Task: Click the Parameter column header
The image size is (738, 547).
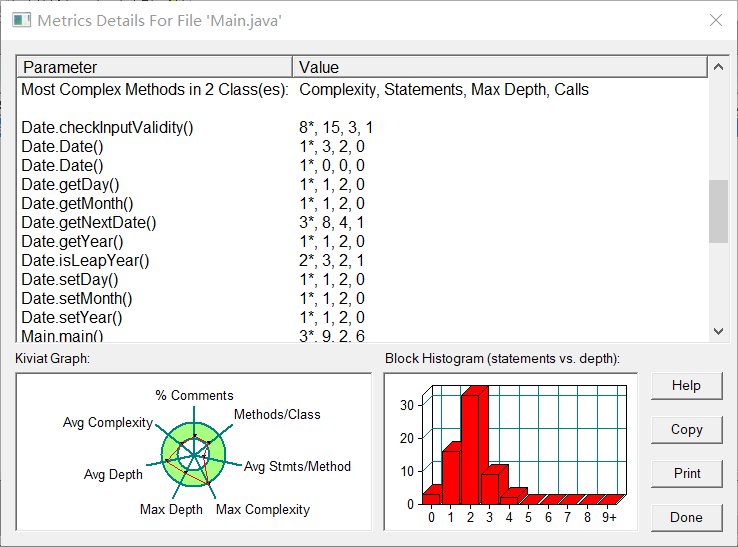Action: 154,67
